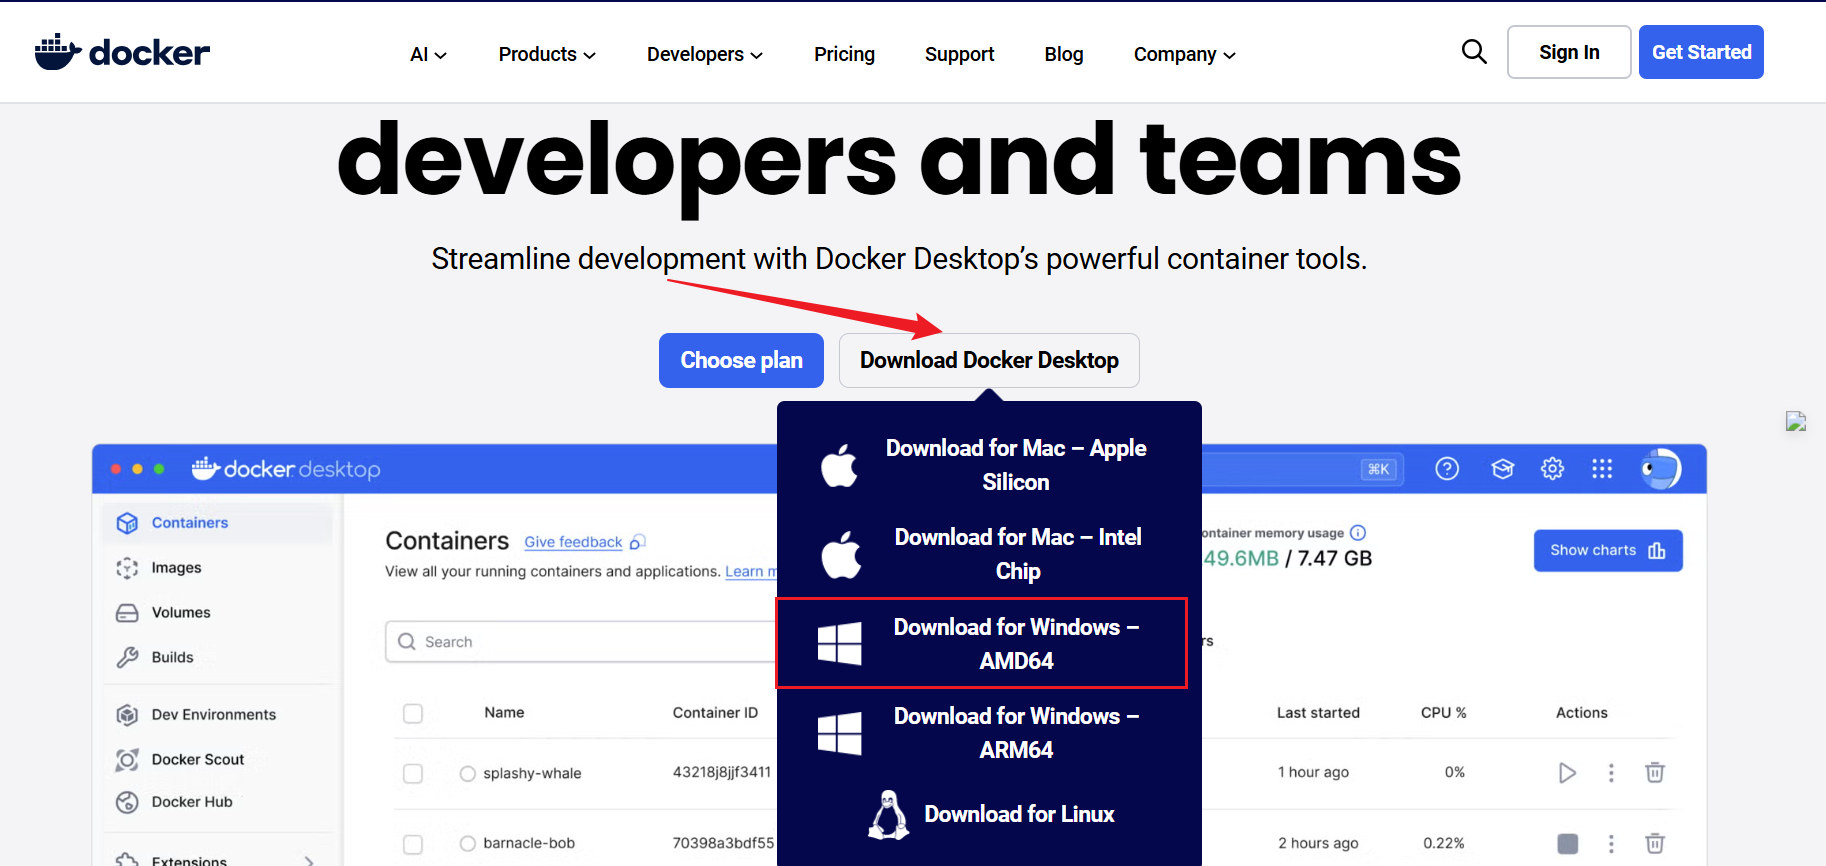The height and width of the screenshot is (866, 1826).
Task: Click the Learning center graduation cap icon
Action: [x=1502, y=469]
